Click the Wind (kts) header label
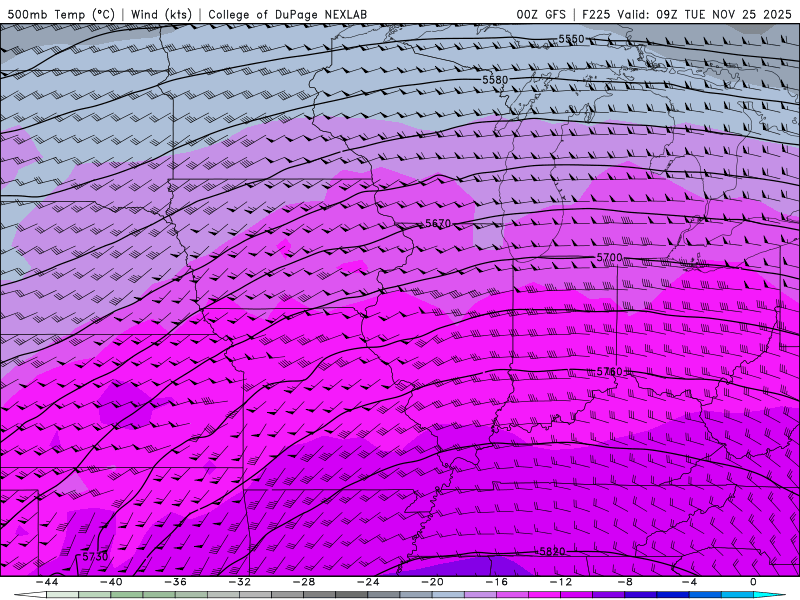800x600 pixels. [x=161, y=14]
